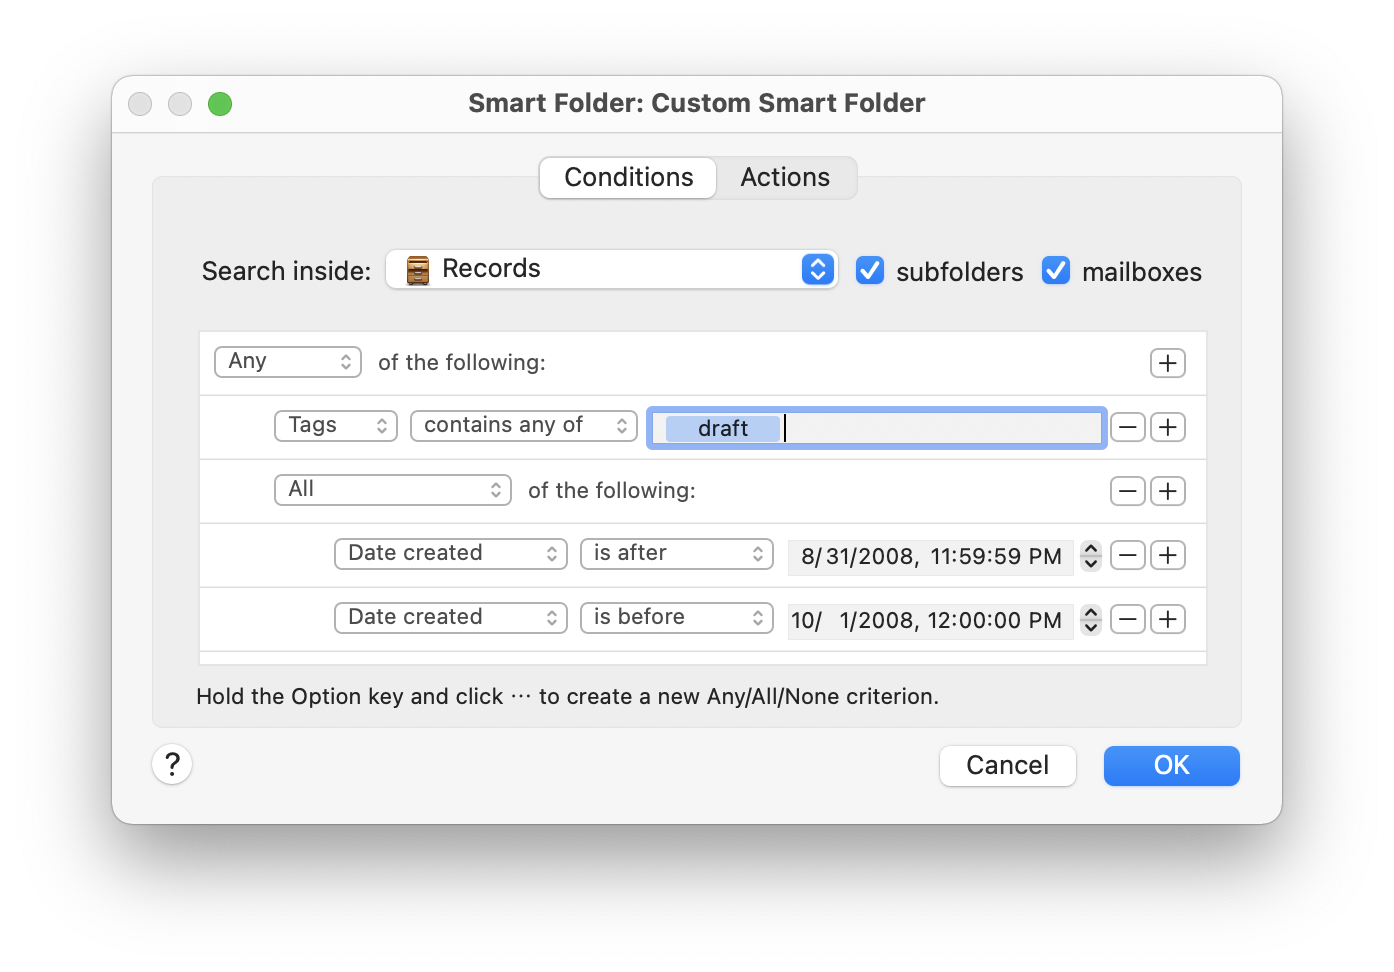Add criterion with plus in Any row
1394x972 pixels.
pos(1168,363)
